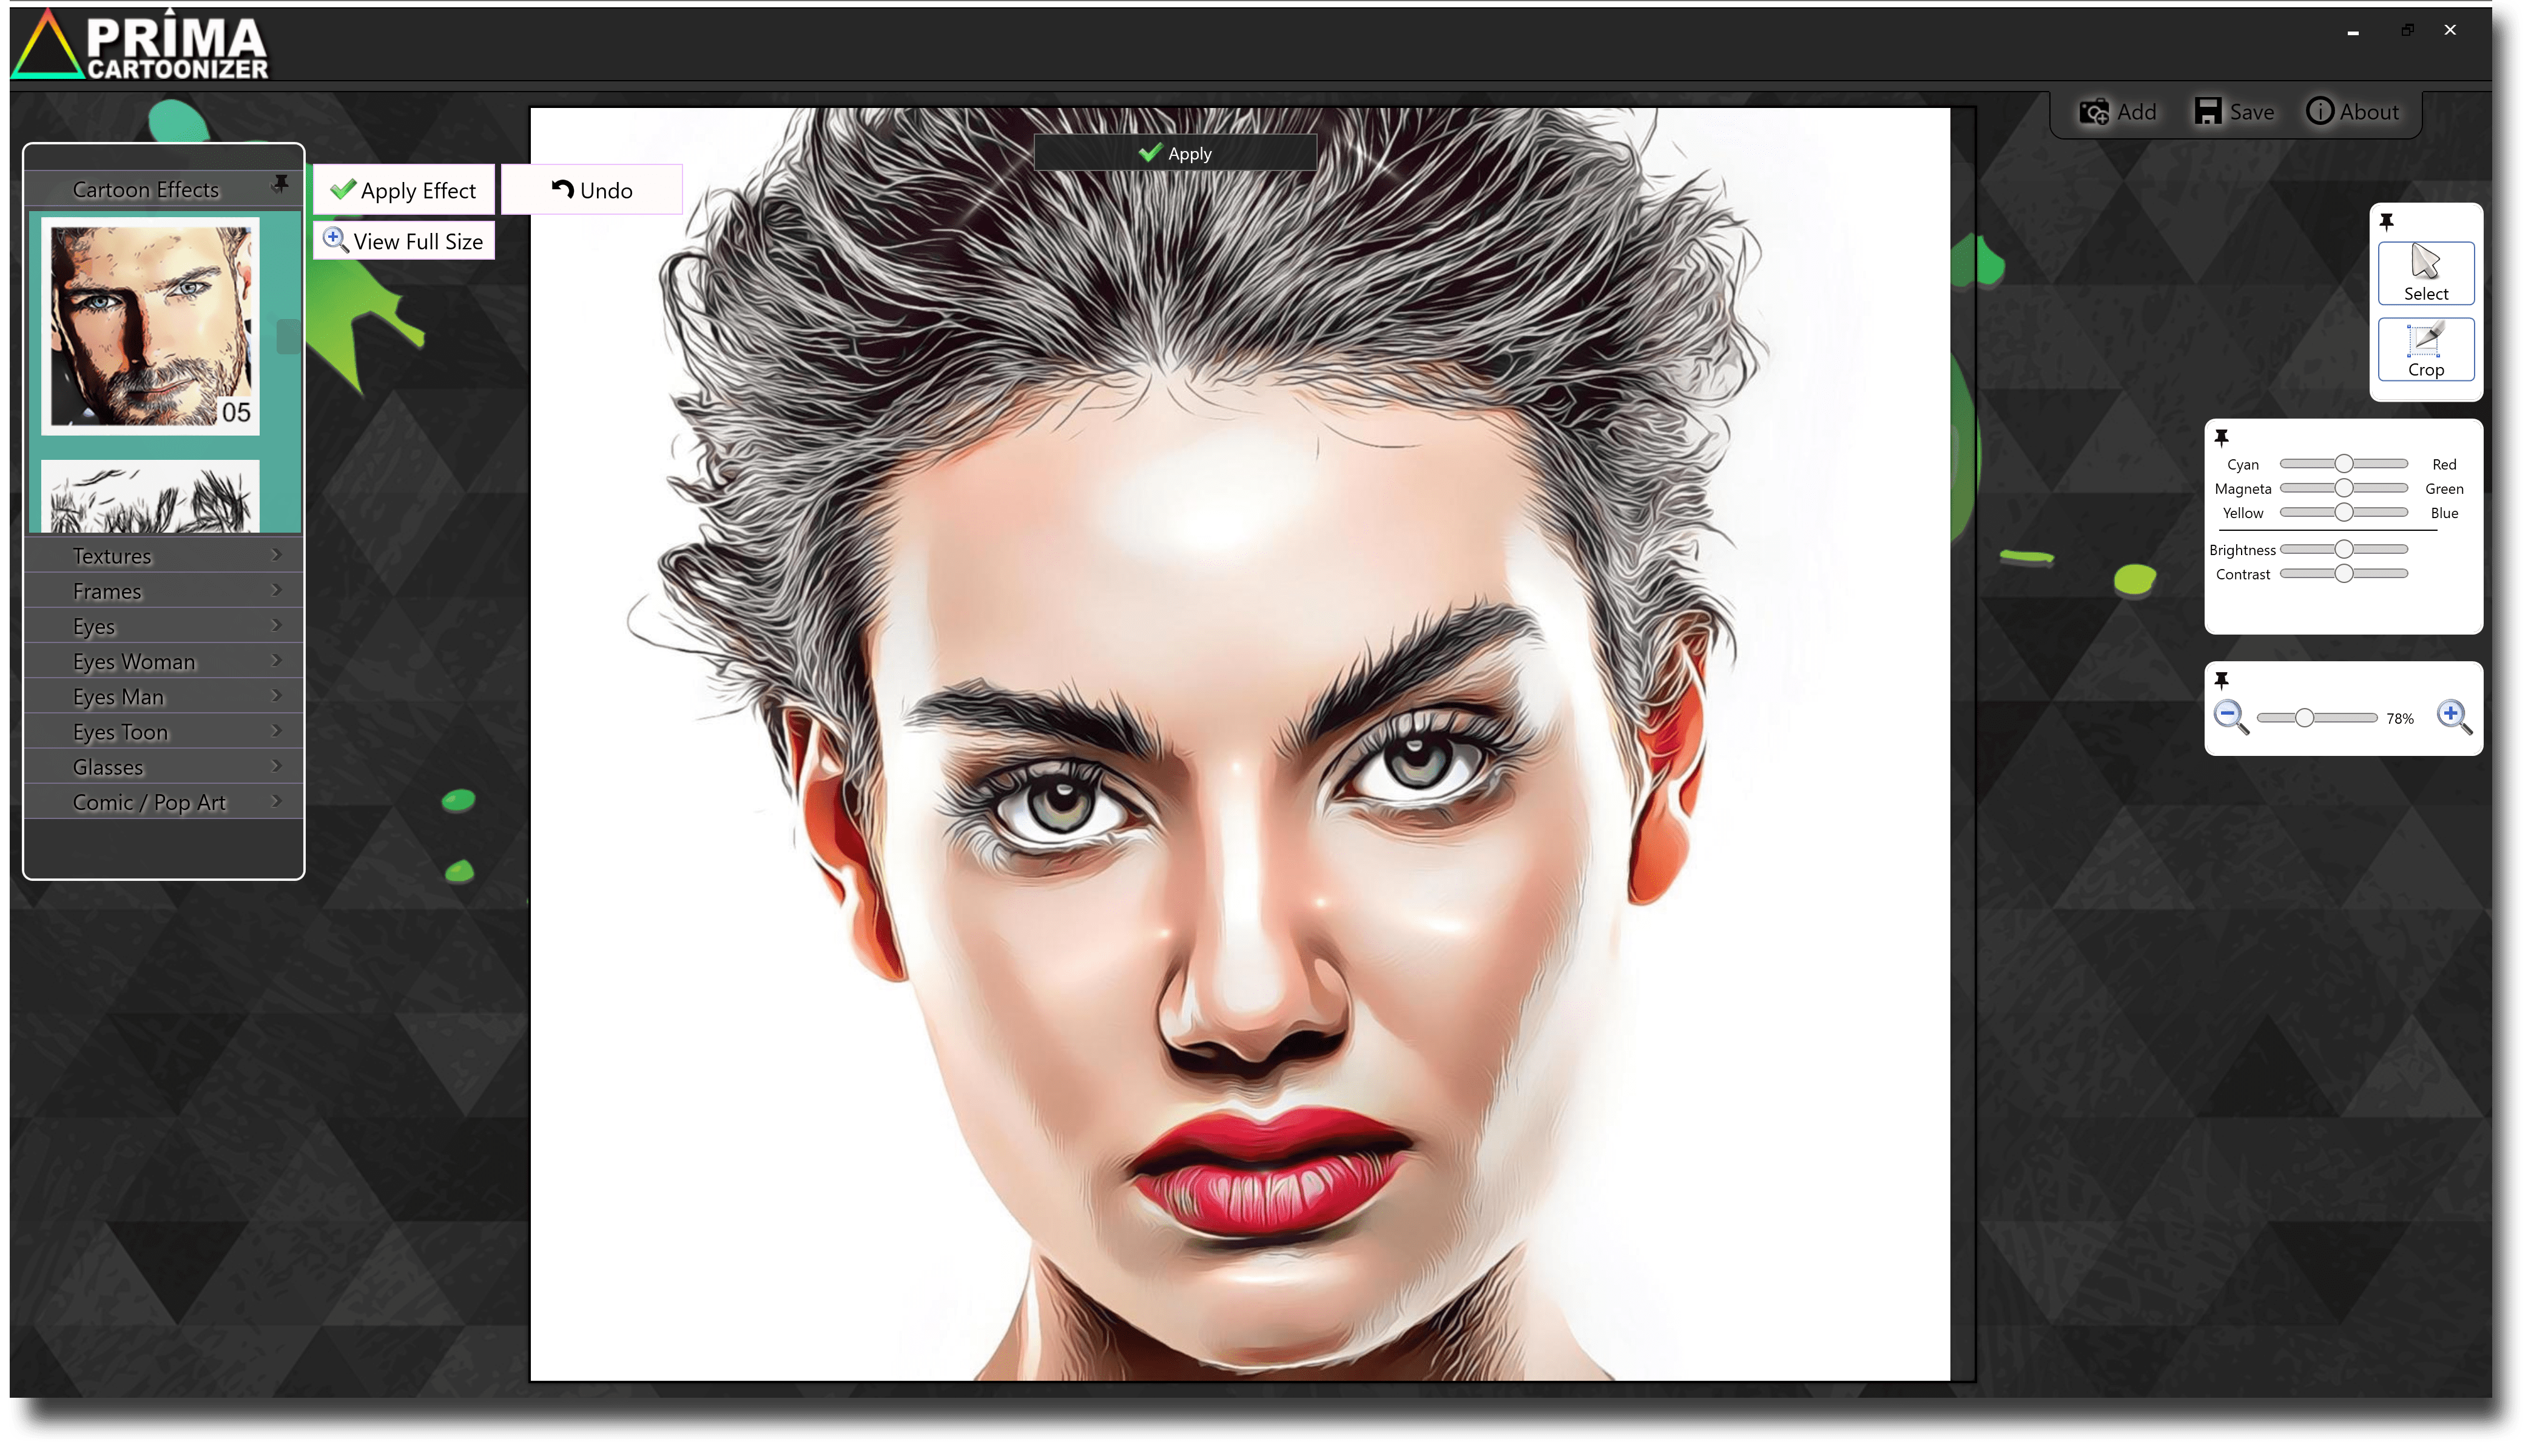Activate the Crop tool

point(2426,349)
